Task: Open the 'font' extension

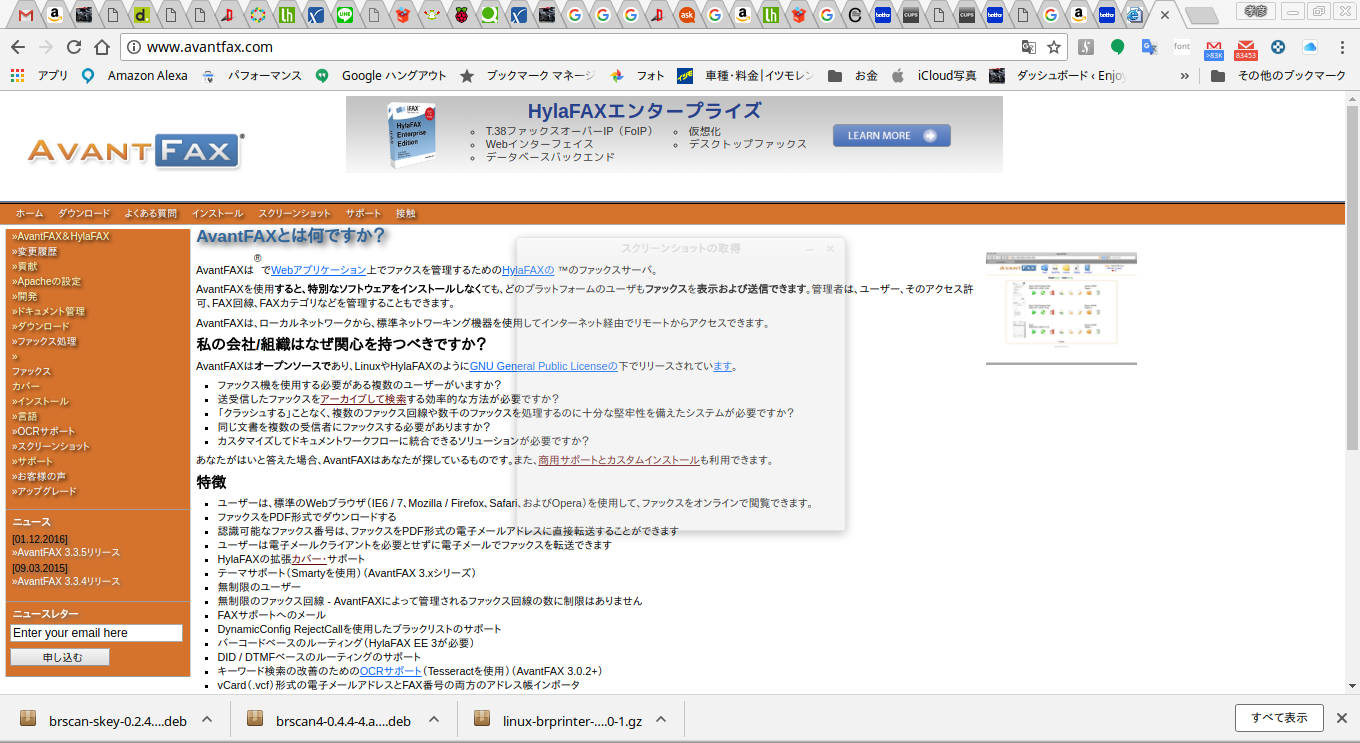Action: (x=1182, y=47)
